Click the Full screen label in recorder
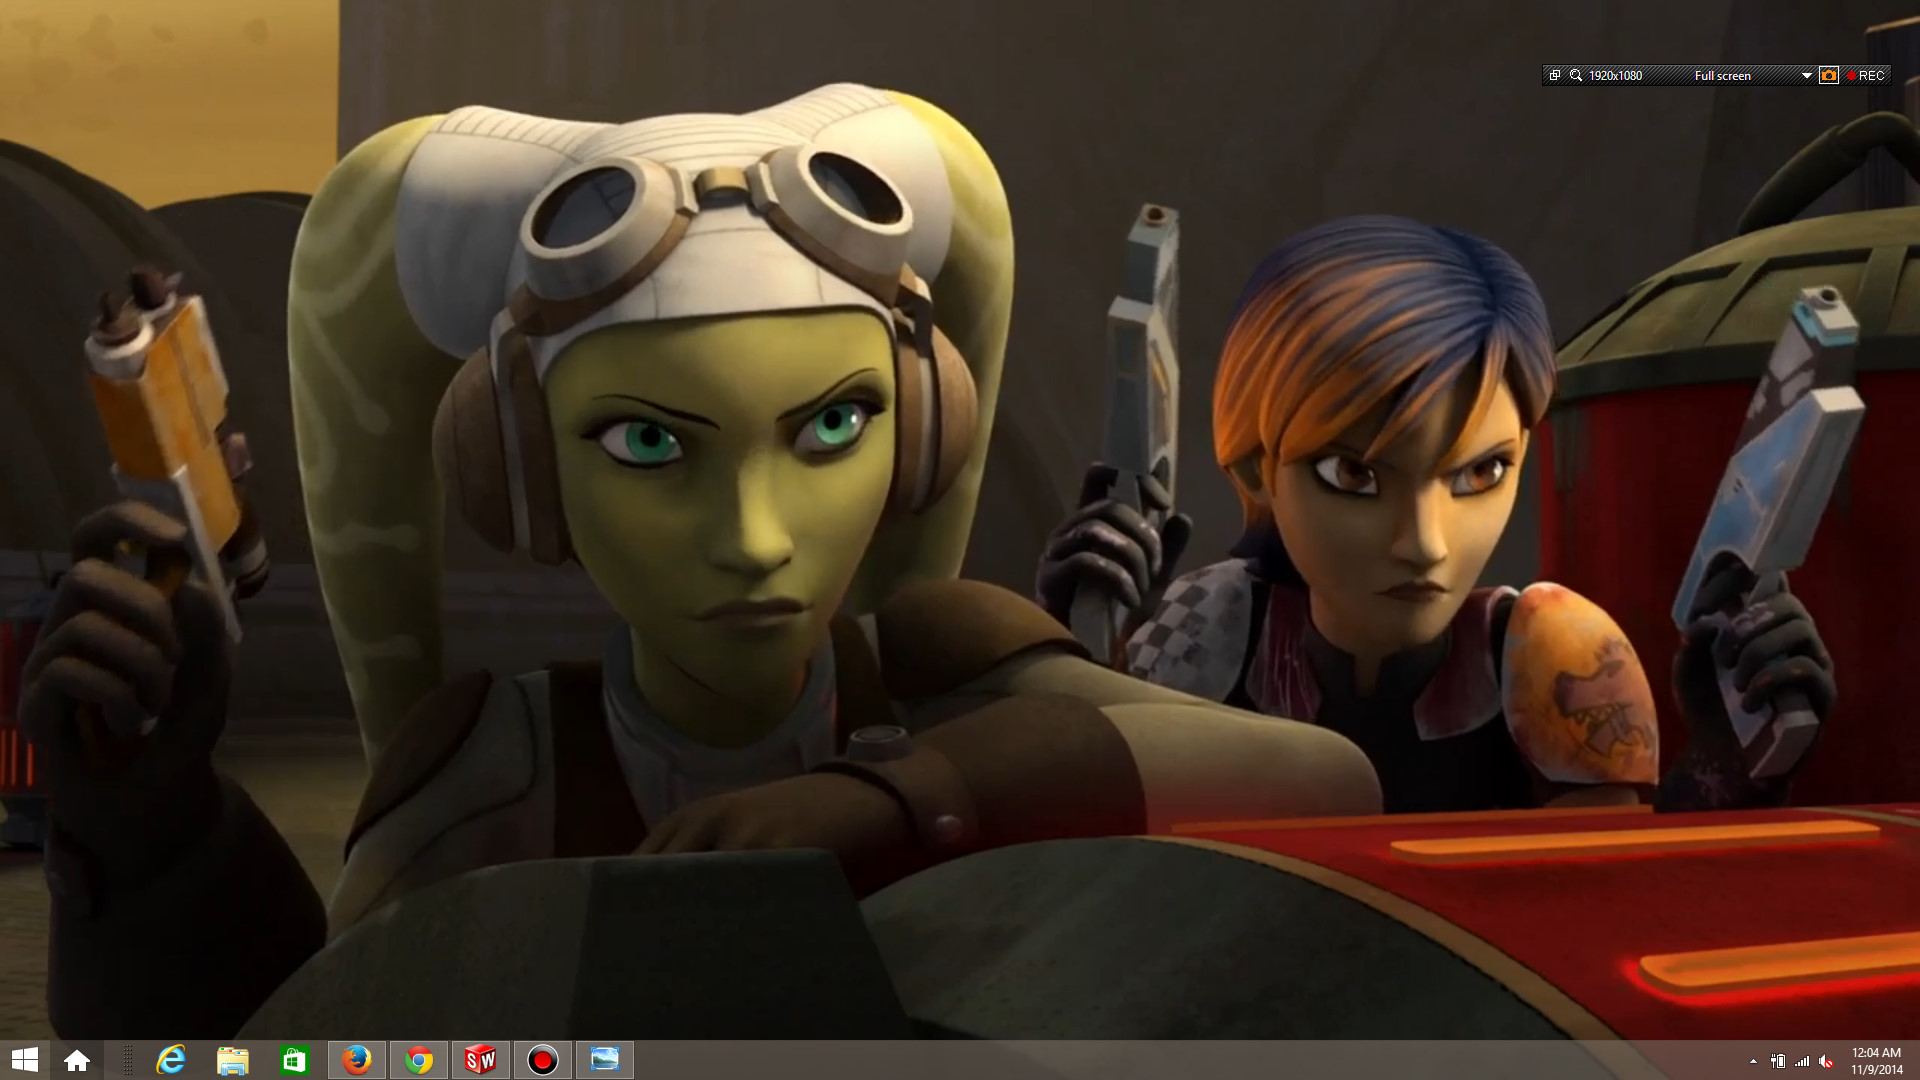Image resolution: width=1920 pixels, height=1080 pixels. [x=1722, y=76]
